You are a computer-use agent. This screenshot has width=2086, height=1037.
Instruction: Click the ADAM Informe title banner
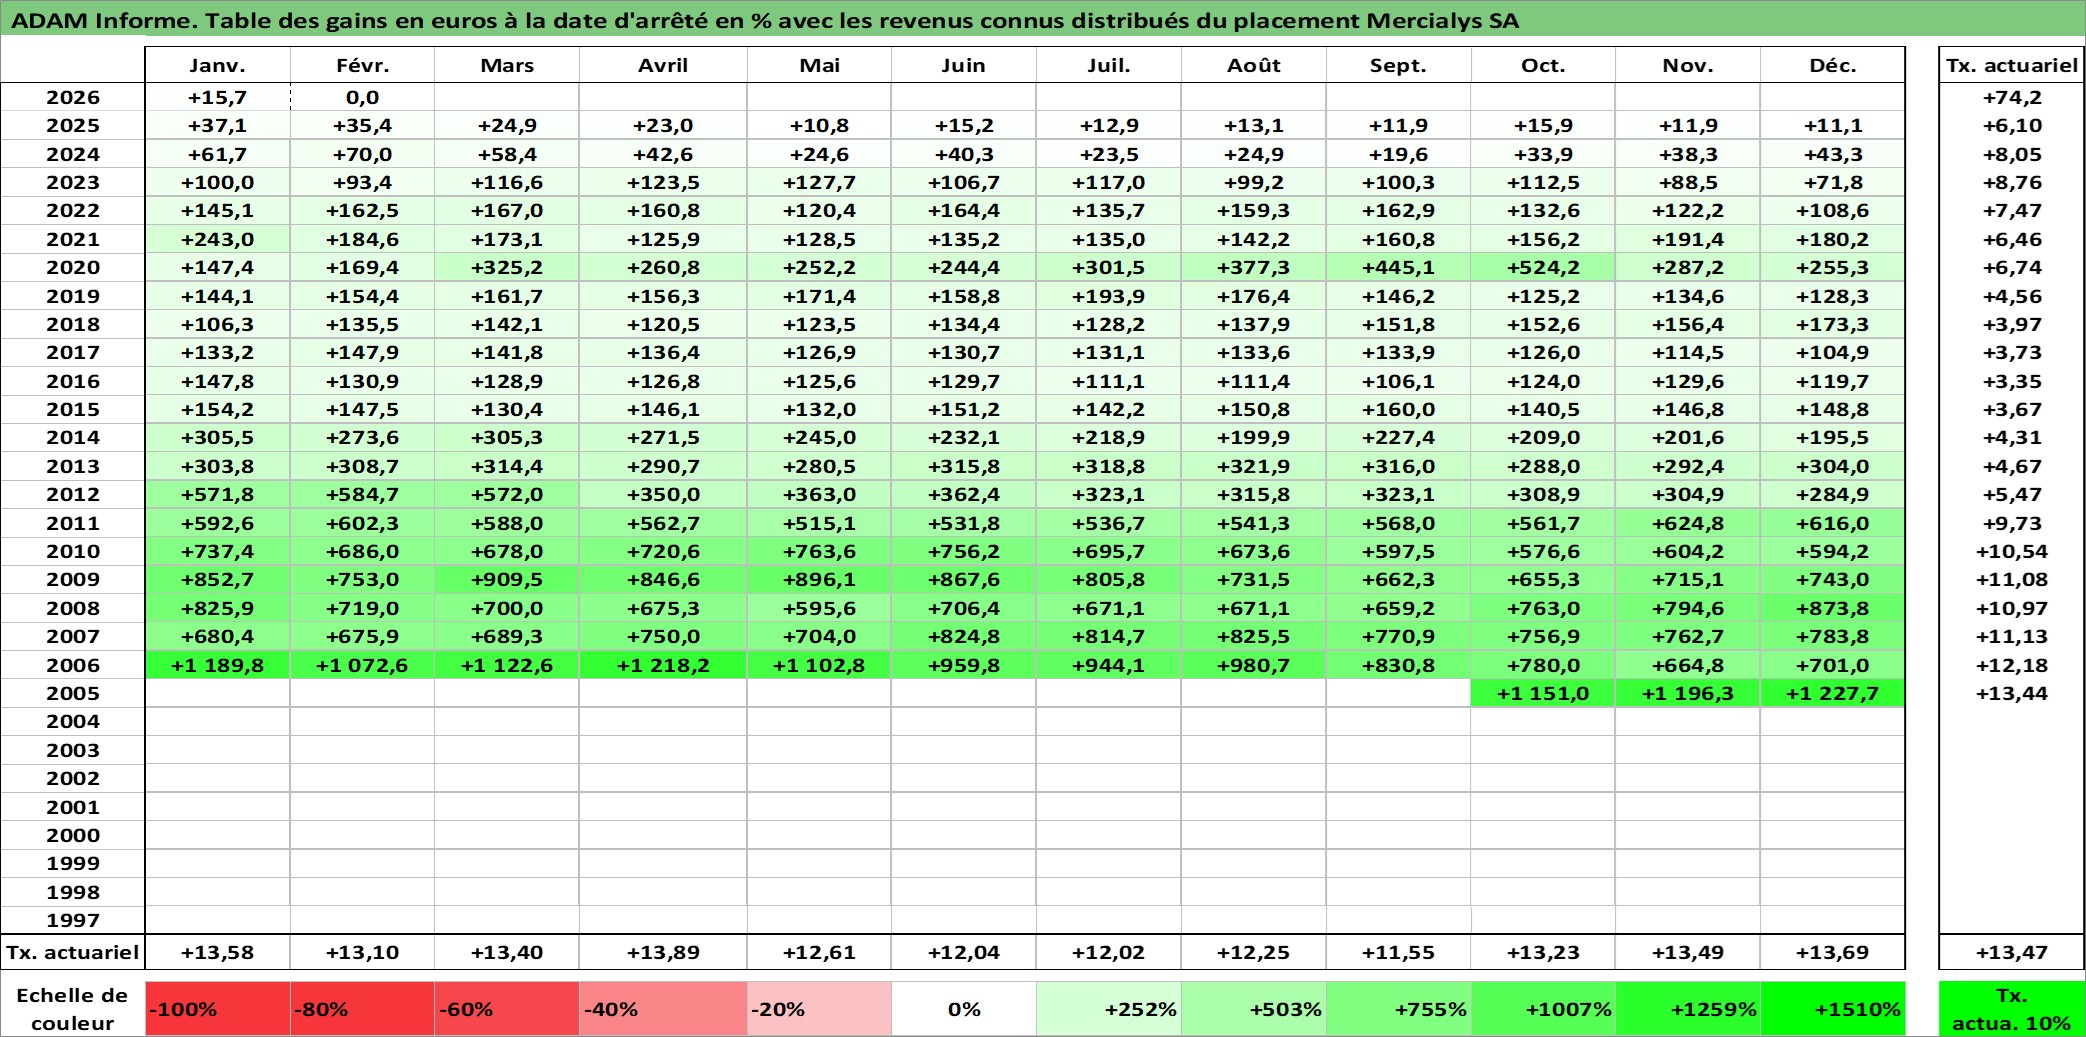pos(1042,21)
